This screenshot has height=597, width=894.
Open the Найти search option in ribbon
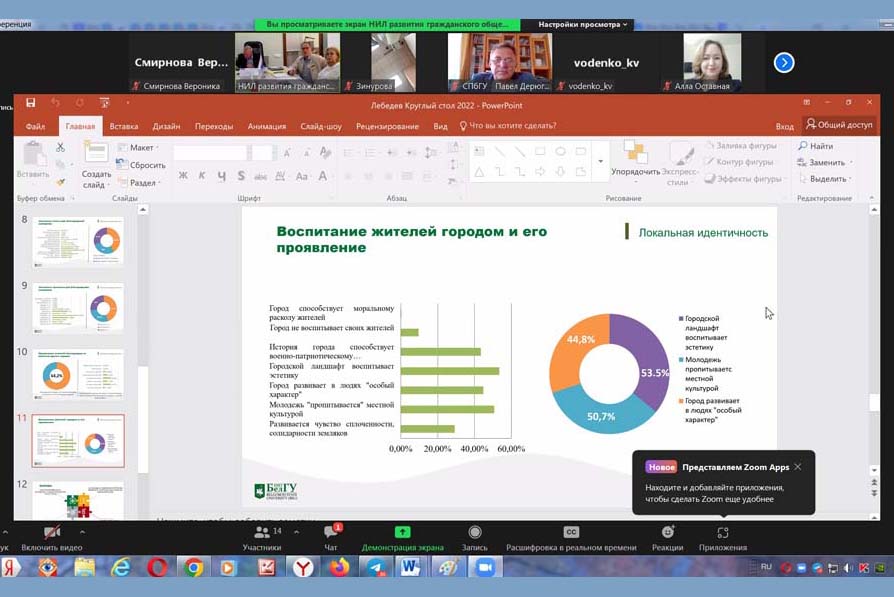(x=815, y=146)
